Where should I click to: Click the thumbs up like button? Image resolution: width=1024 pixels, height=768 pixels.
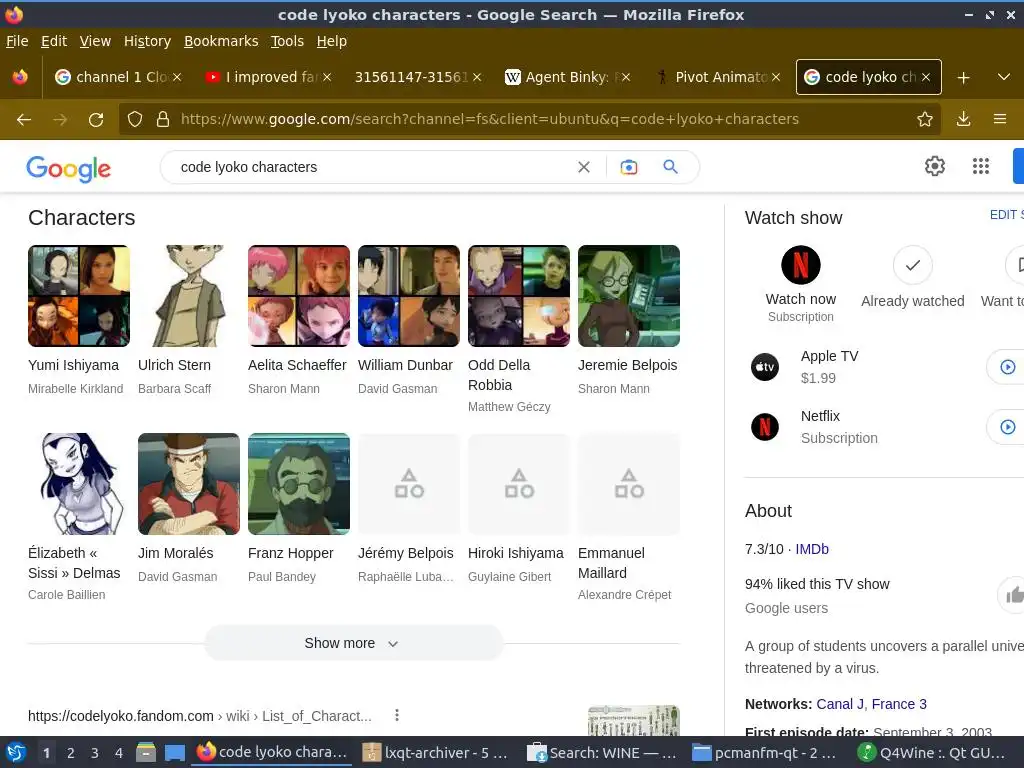coord(1013,595)
